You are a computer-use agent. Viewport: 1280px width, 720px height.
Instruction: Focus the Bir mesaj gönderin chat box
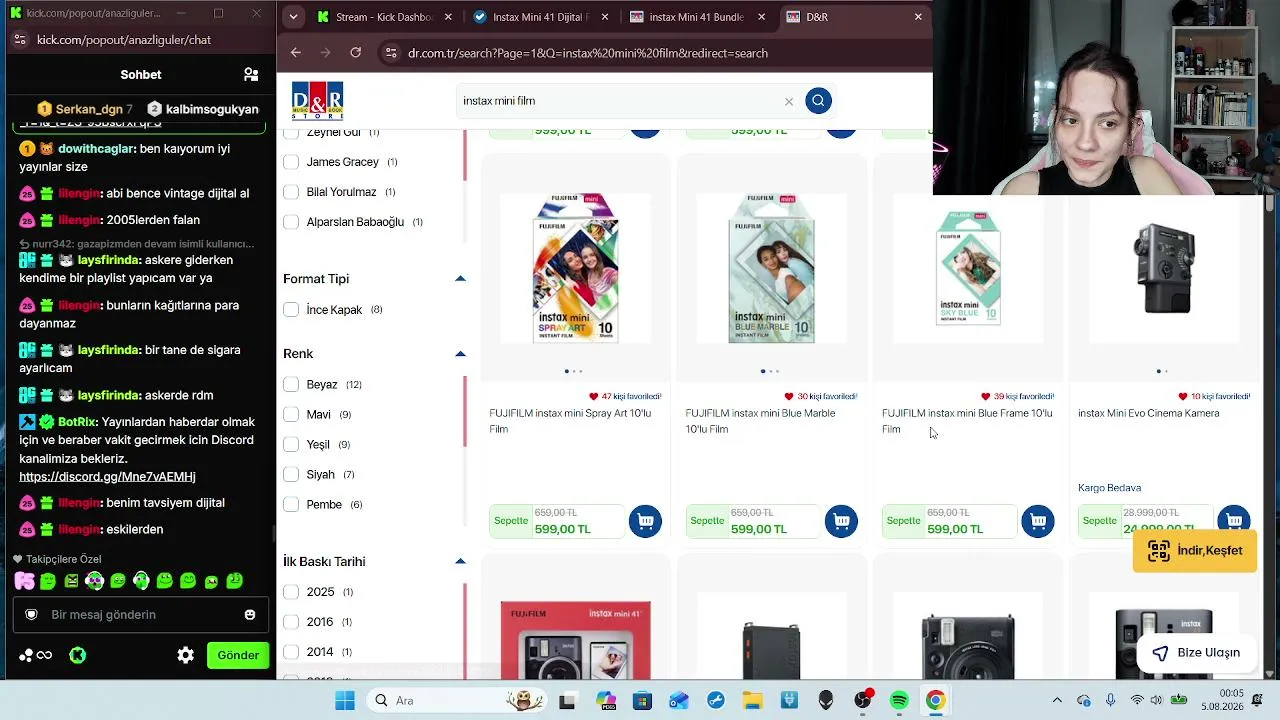(140, 615)
